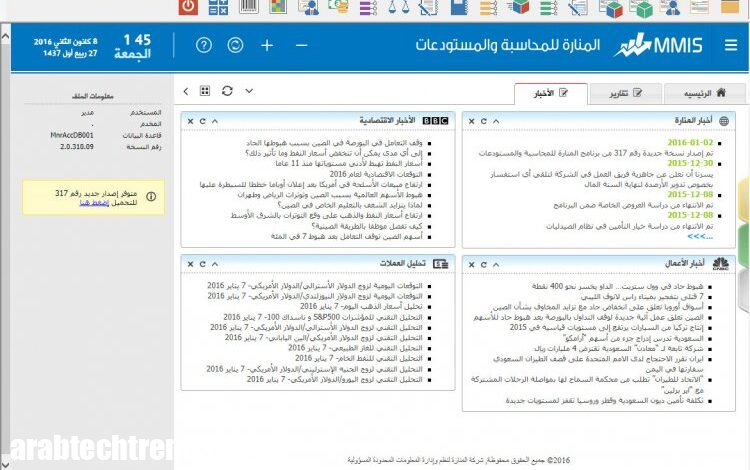Image resolution: width=750 pixels, height=470 pixels.
Task: Open the calculator icon in top toolbar
Action: (x=218, y=7)
